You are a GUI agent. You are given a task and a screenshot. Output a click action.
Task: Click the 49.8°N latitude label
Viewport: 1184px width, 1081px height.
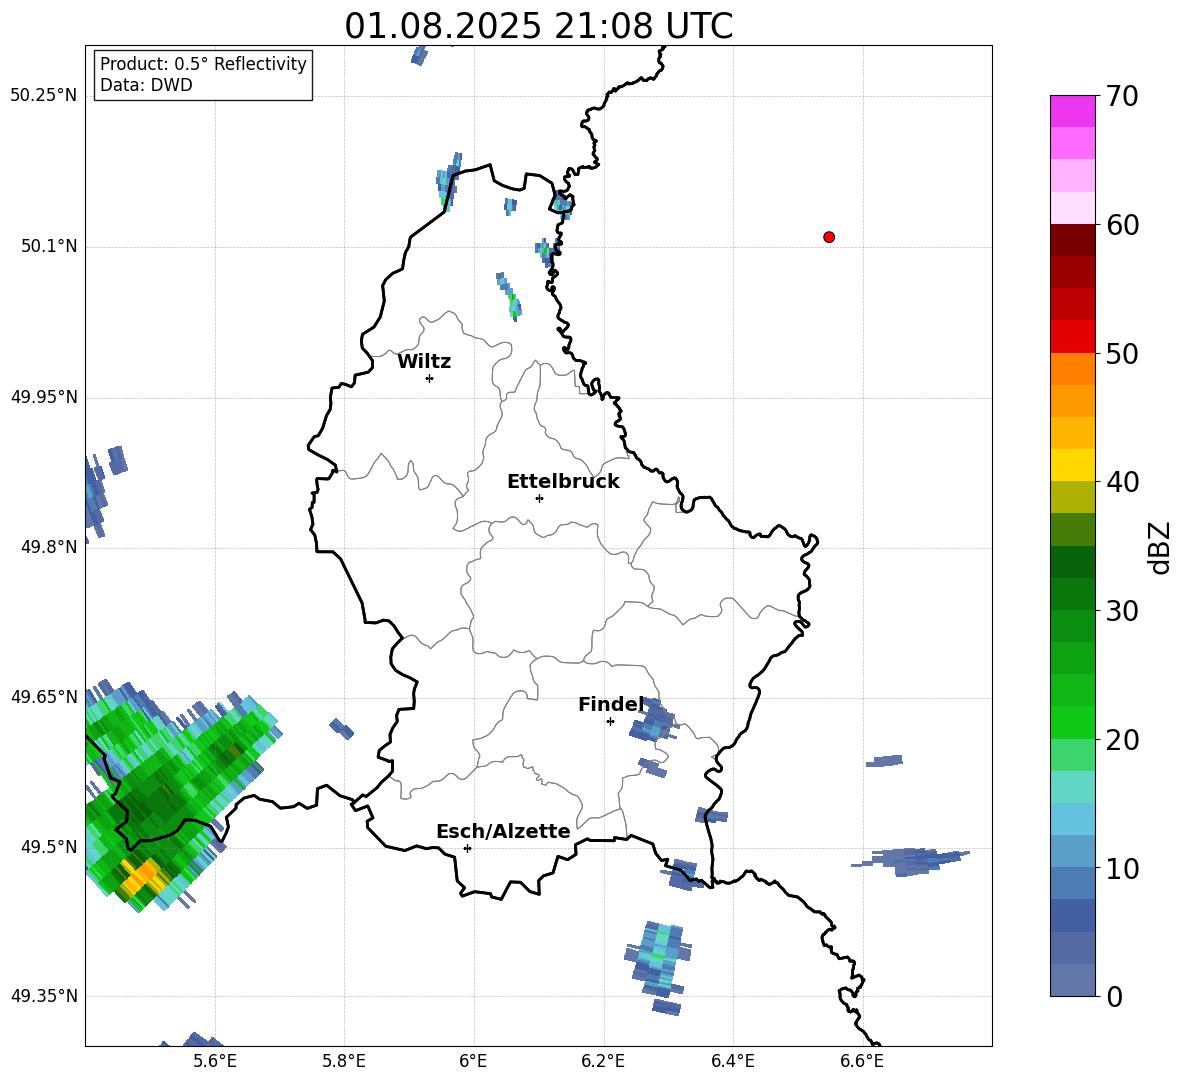click(49, 547)
